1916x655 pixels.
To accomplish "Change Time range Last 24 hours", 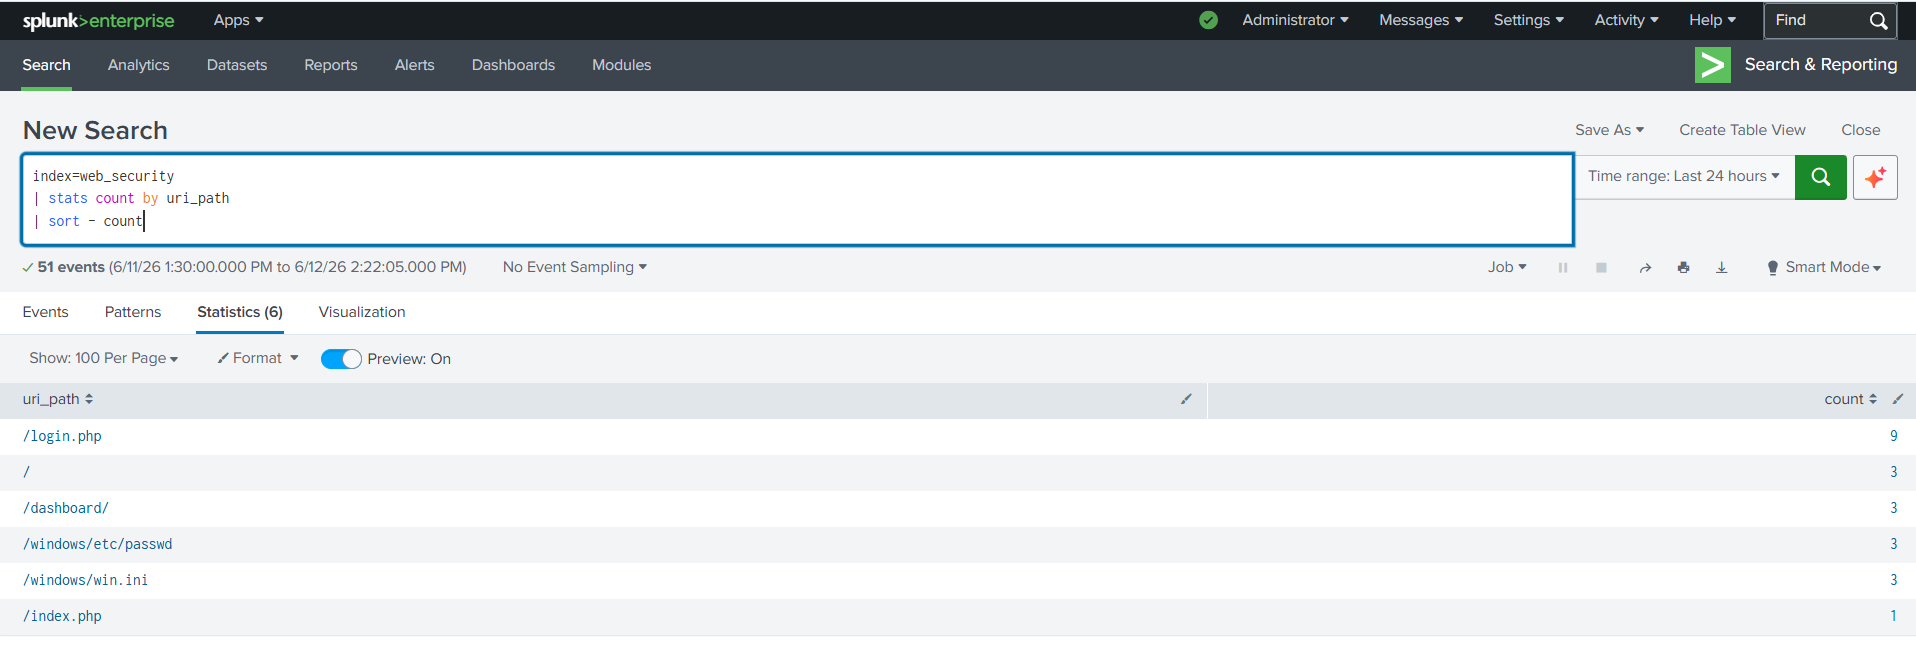I will pos(1684,176).
